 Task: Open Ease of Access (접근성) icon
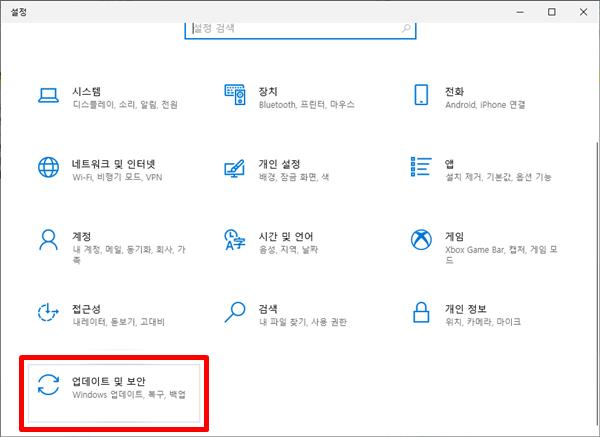pyautogui.click(x=48, y=312)
